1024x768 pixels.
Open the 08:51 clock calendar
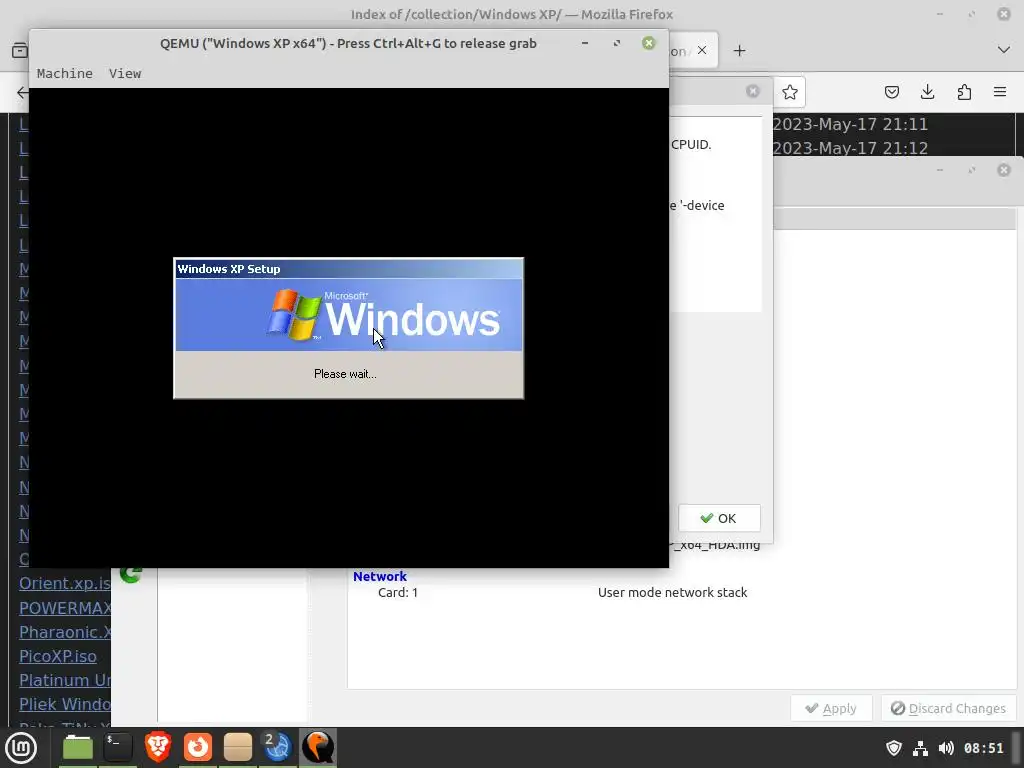(984, 748)
